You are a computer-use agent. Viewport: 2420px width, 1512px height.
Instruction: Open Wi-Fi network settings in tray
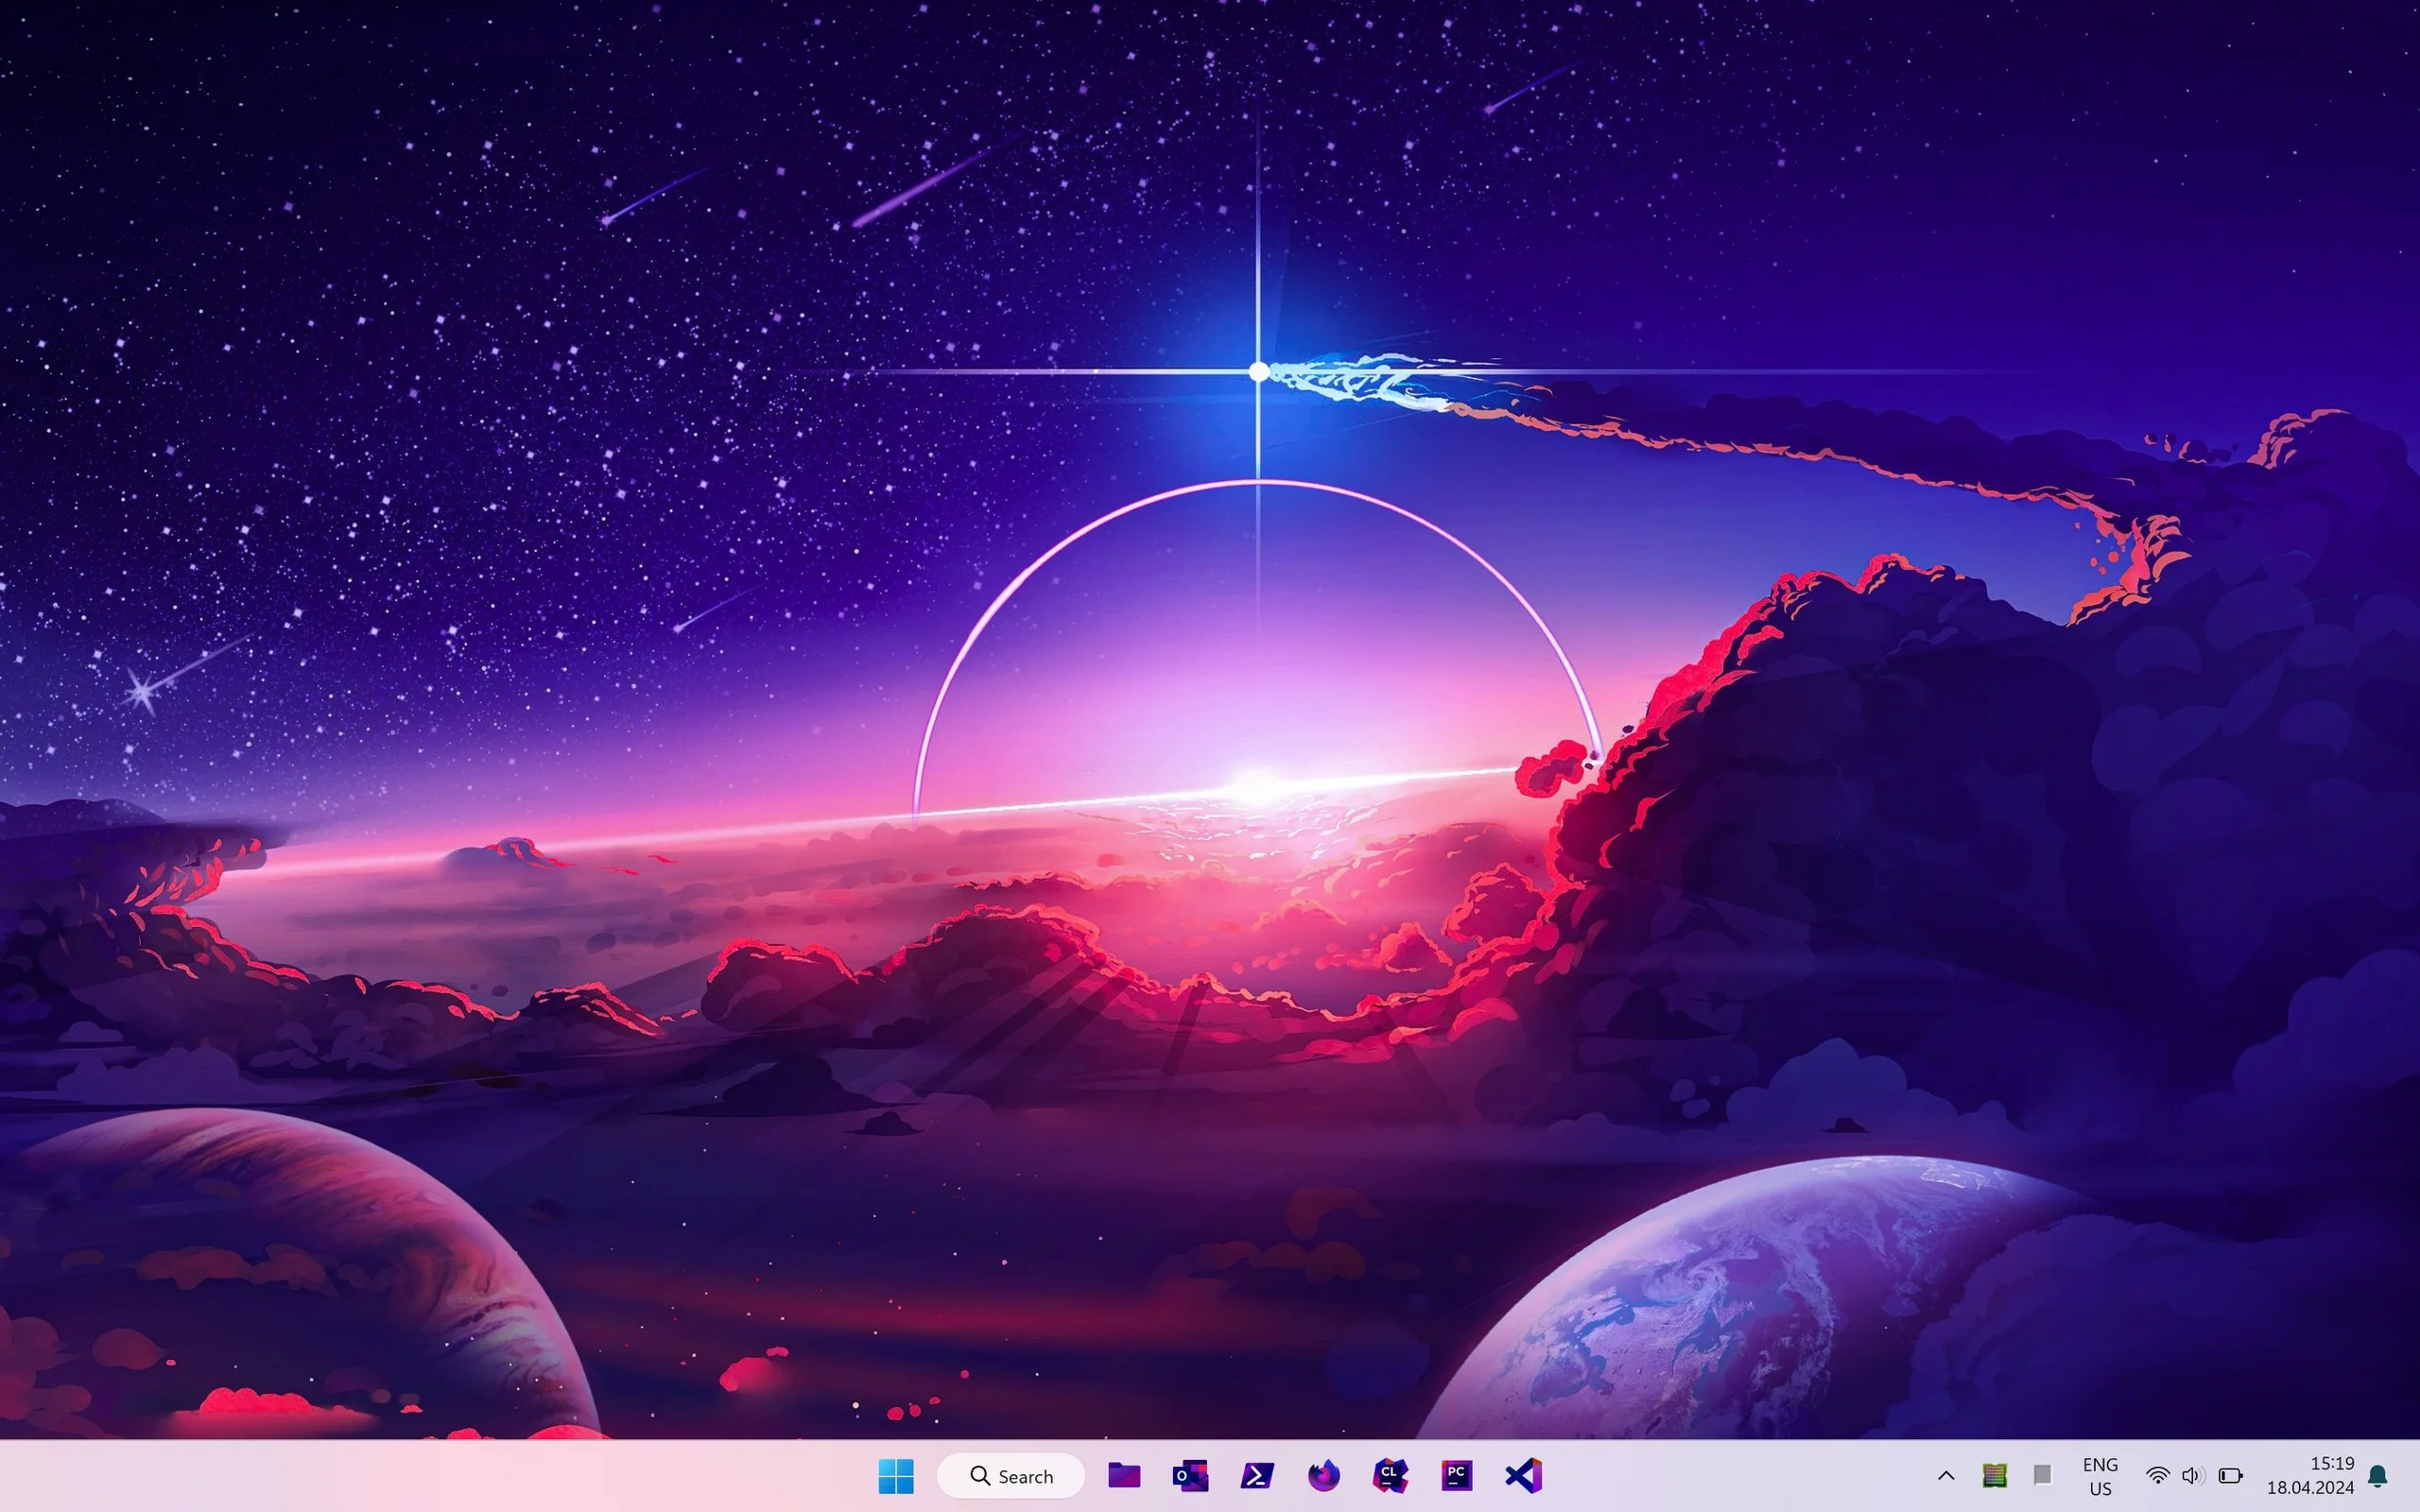[x=2158, y=1476]
